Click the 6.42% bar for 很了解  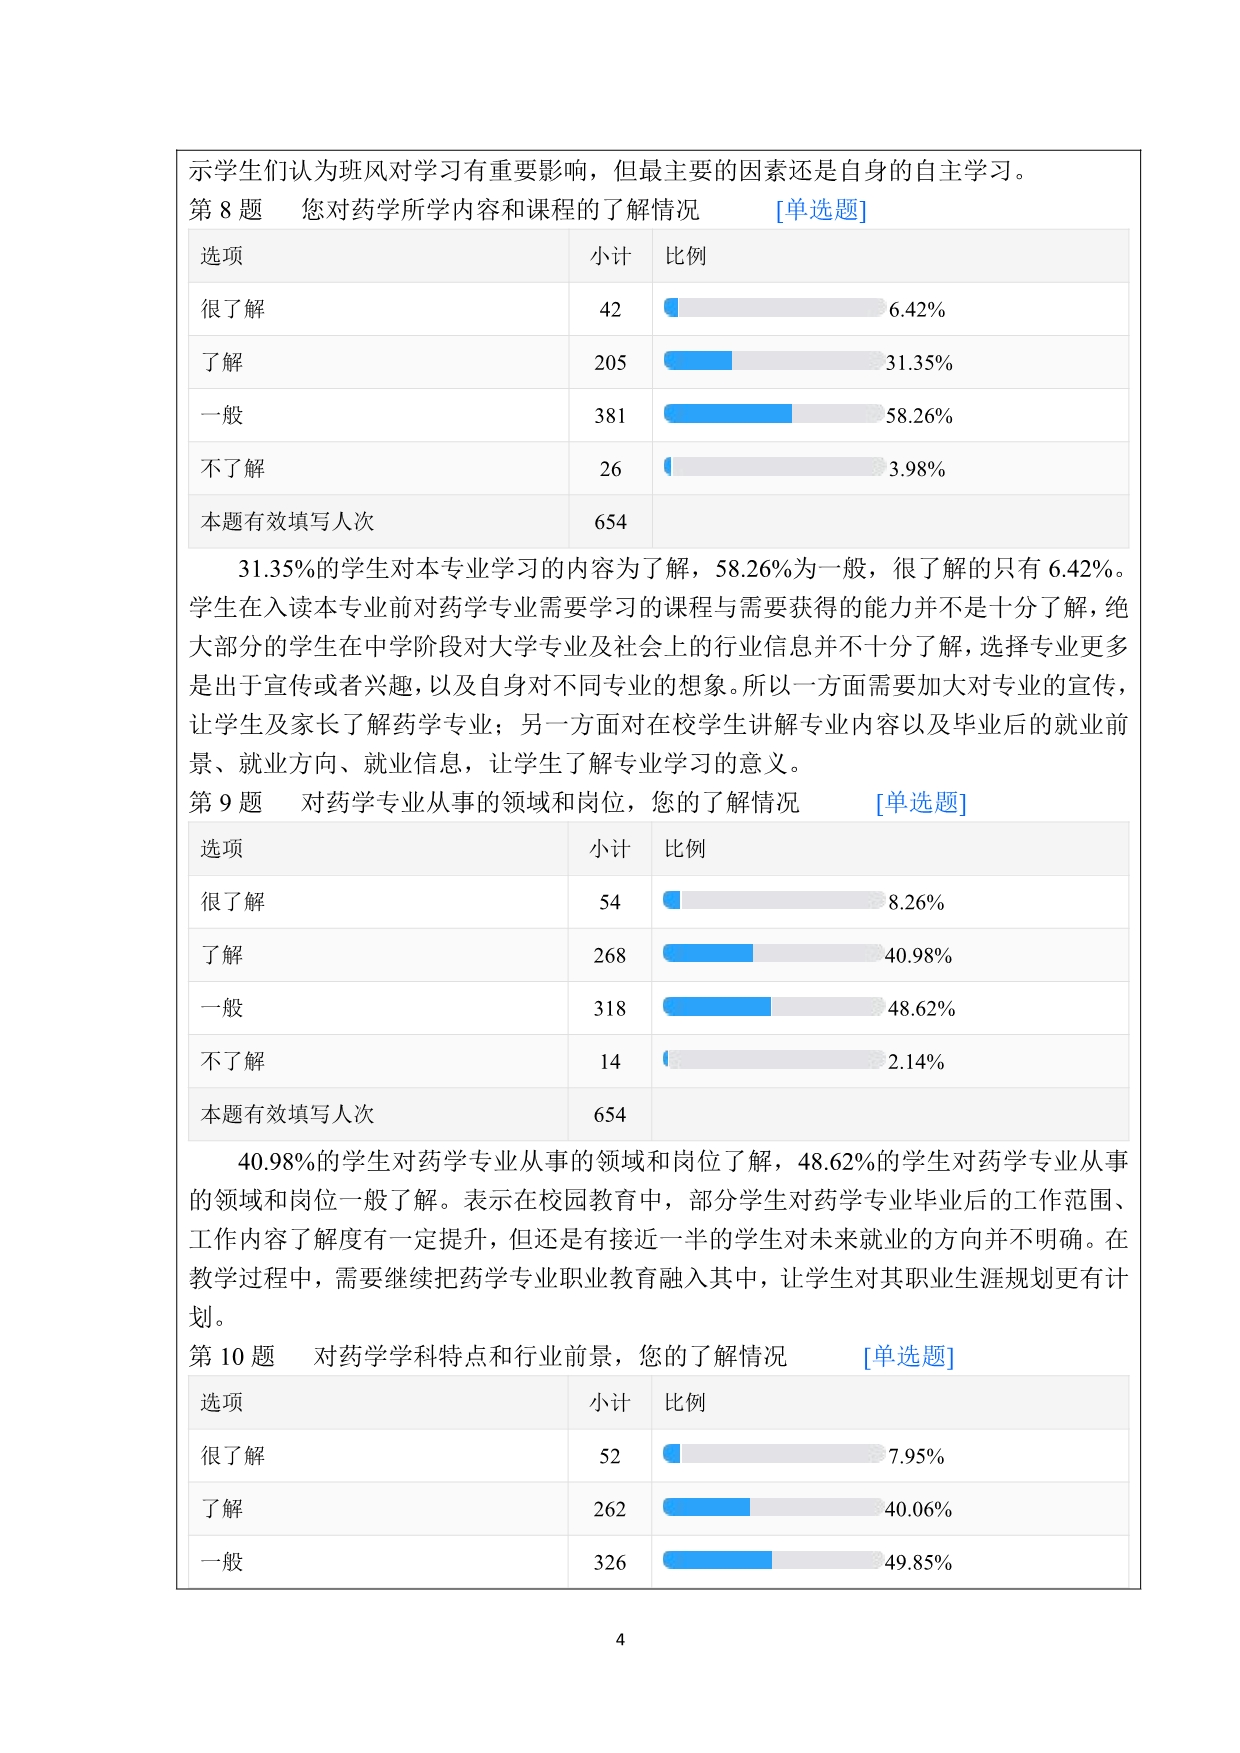(x=774, y=308)
